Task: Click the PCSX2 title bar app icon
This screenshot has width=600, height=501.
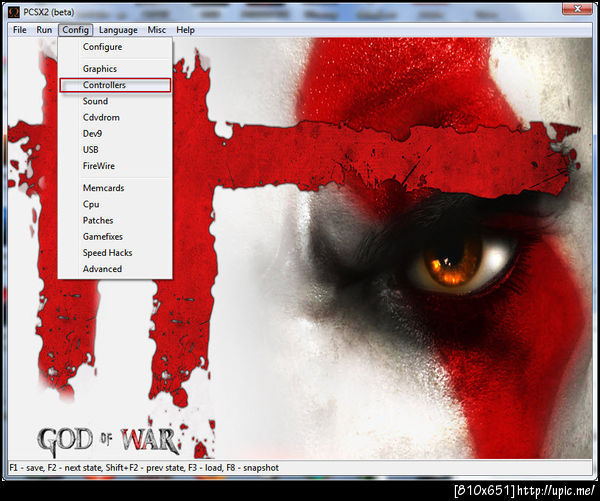Action: 14,12
